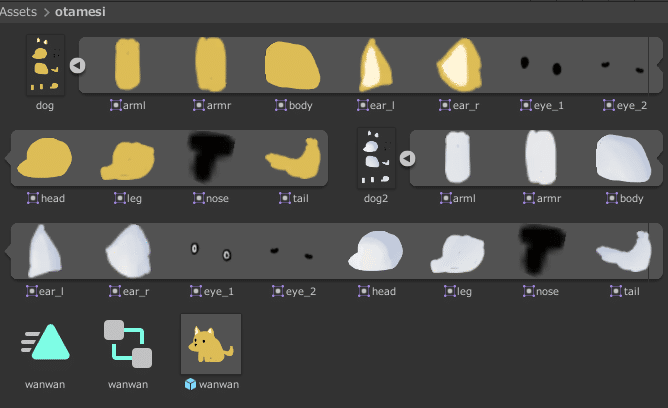Image resolution: width=668 pixels, height=408 pixels.
Task: Select black nose sprite beside yellow leg
Action: tap(210, 156)
